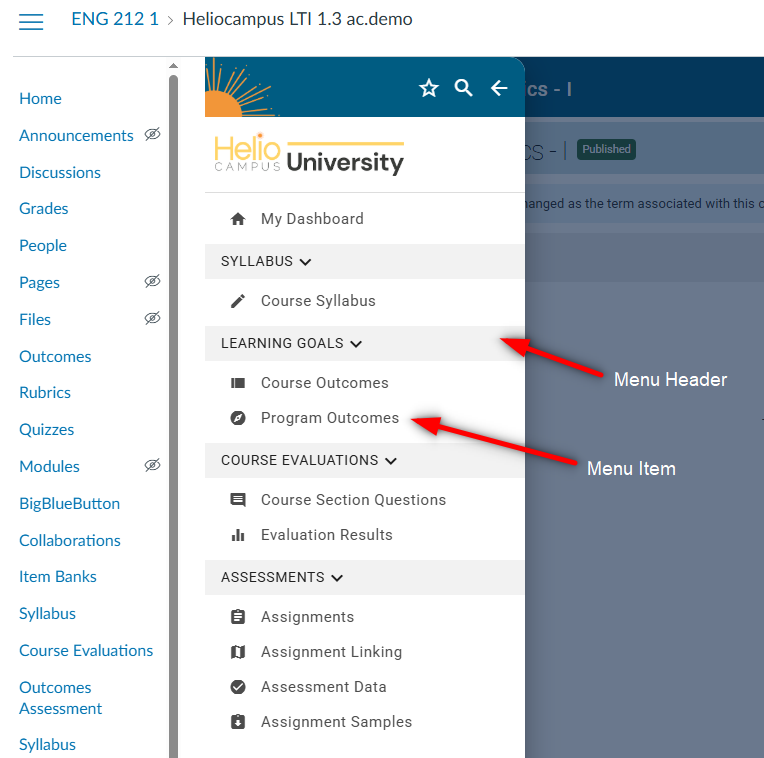
Task: Click the course navigation vertical scrollbar
Action: (x=173, y=400)
